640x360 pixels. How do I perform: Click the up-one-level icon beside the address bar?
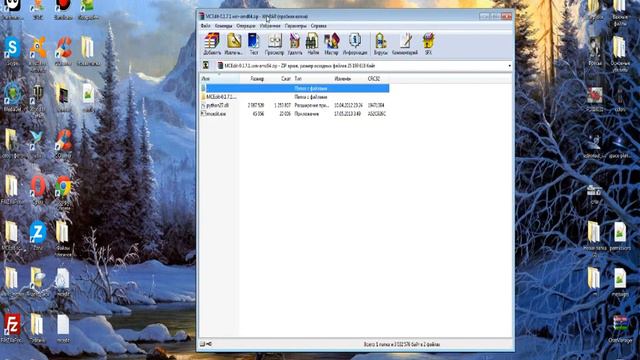coord(206,65)
